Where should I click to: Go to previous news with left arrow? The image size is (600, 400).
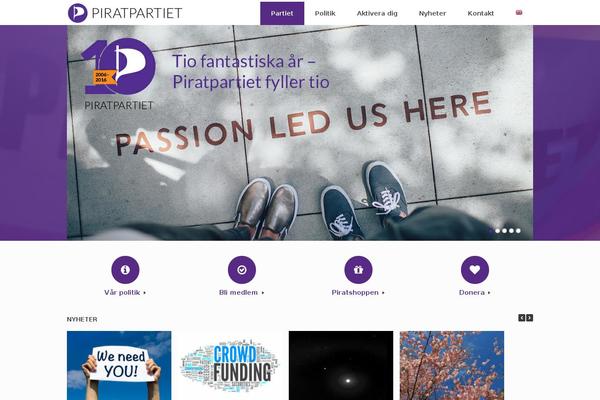click(x=522, y=318)
